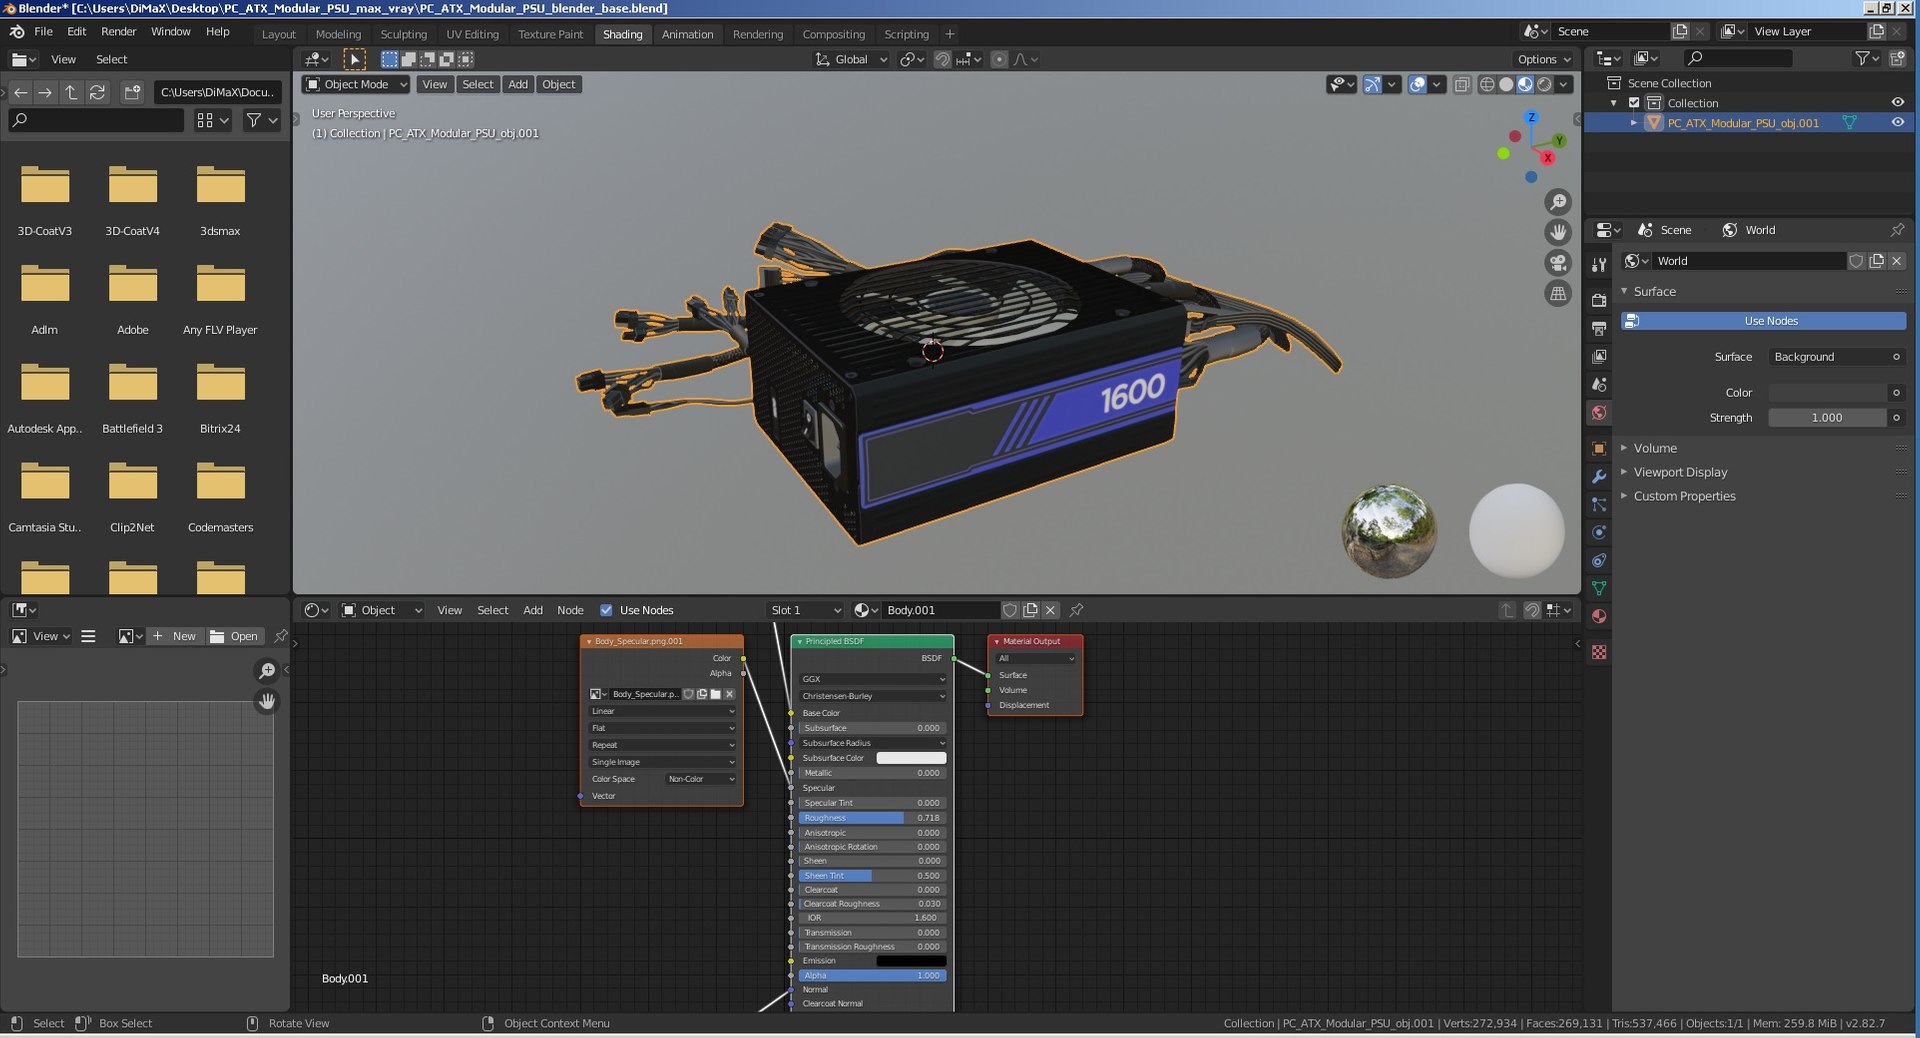This screenshot has width=1920, height=1038.
Task: Click the Options button in viewport header
Action: coord(1544,60)
